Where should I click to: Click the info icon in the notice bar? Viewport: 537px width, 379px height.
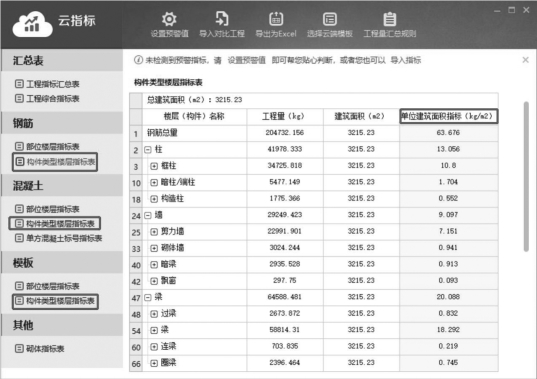pyautogui.click(x=138, y=60)
